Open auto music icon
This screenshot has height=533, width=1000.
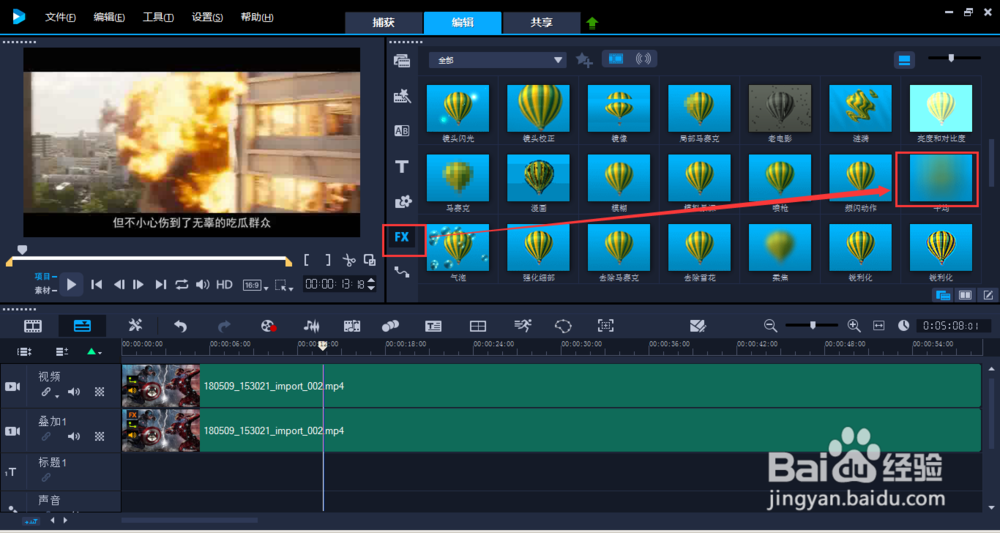point(351,326)
